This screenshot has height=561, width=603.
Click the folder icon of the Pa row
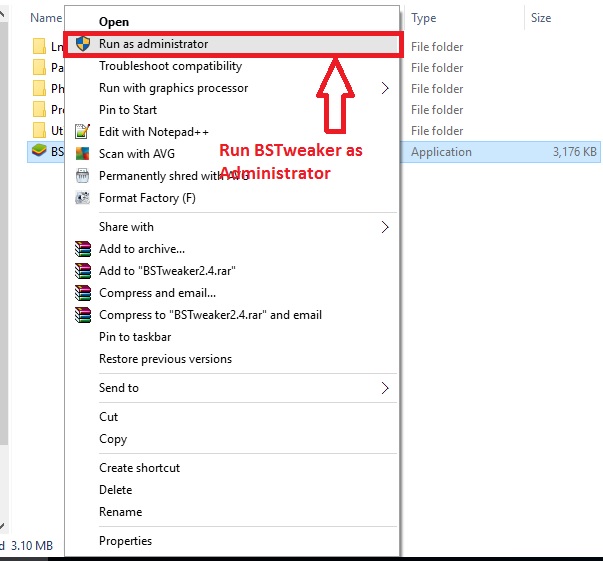tap(39, 67)
